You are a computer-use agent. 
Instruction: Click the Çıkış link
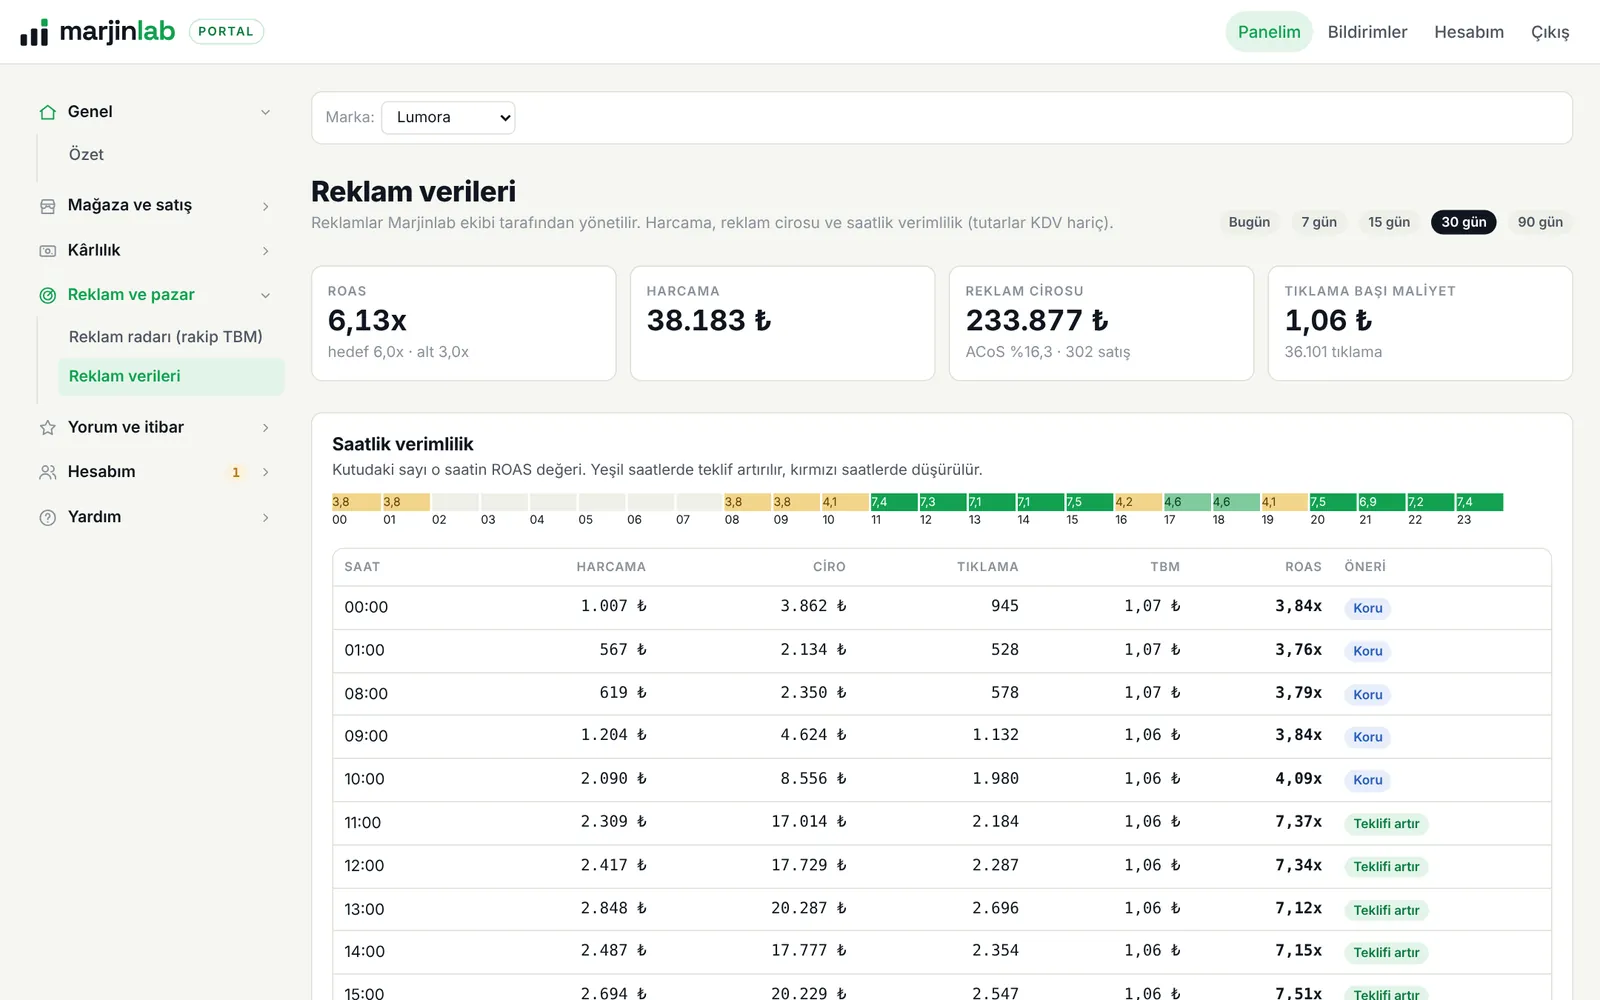(x=1550, y=32)
